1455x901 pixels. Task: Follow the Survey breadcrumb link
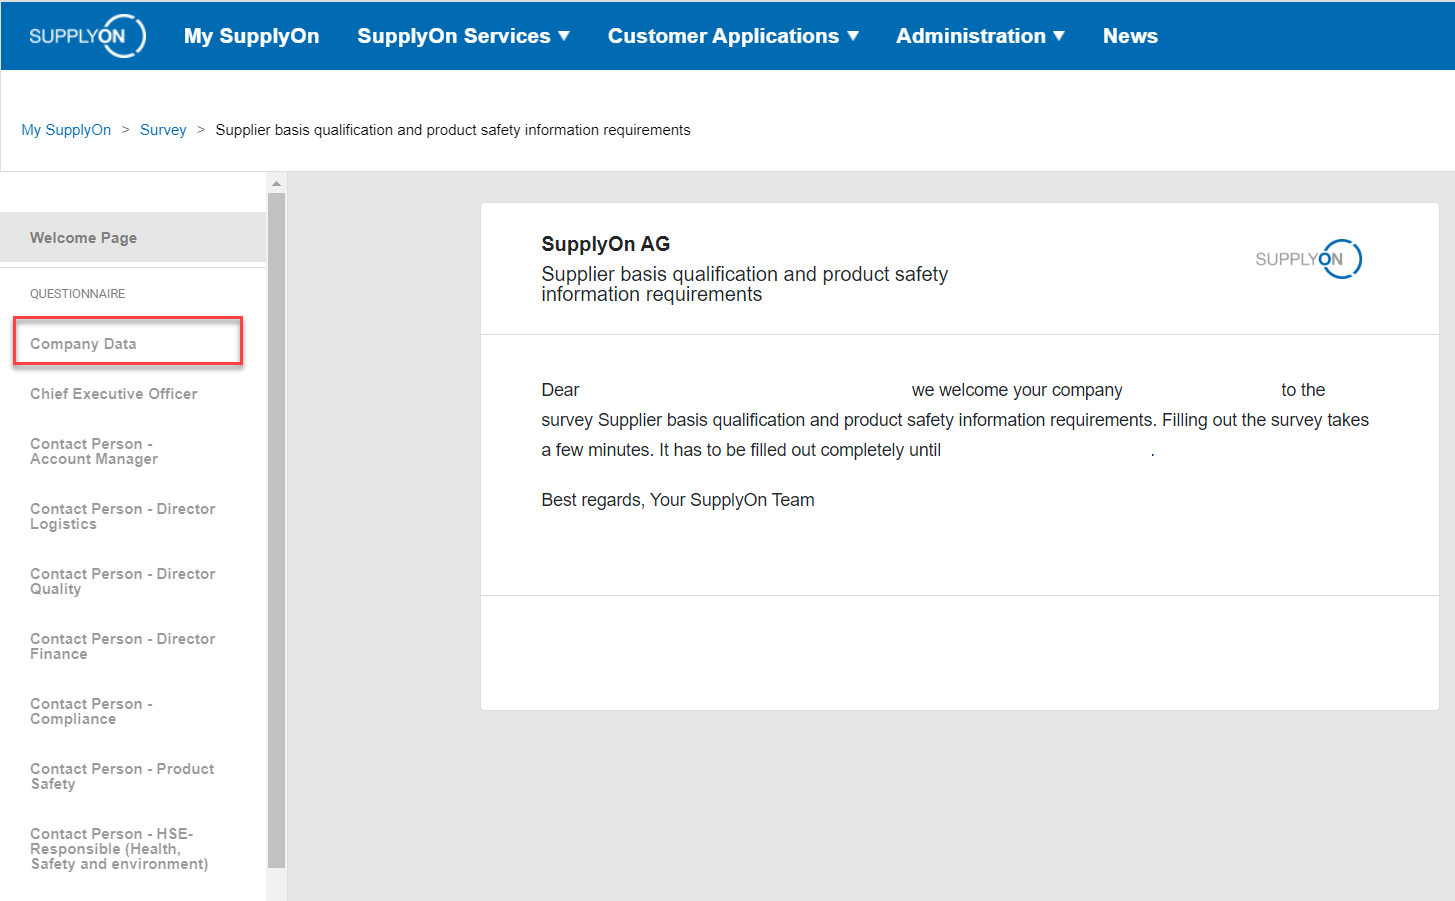point(163,130)
